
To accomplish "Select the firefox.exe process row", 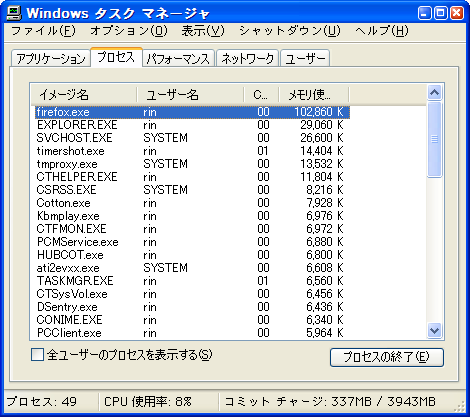I will point(192,112).
